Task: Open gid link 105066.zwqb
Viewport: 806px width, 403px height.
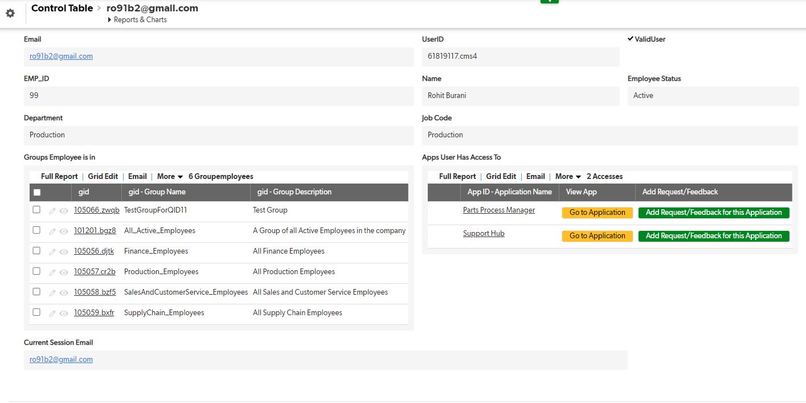Action: click(97, 210)
